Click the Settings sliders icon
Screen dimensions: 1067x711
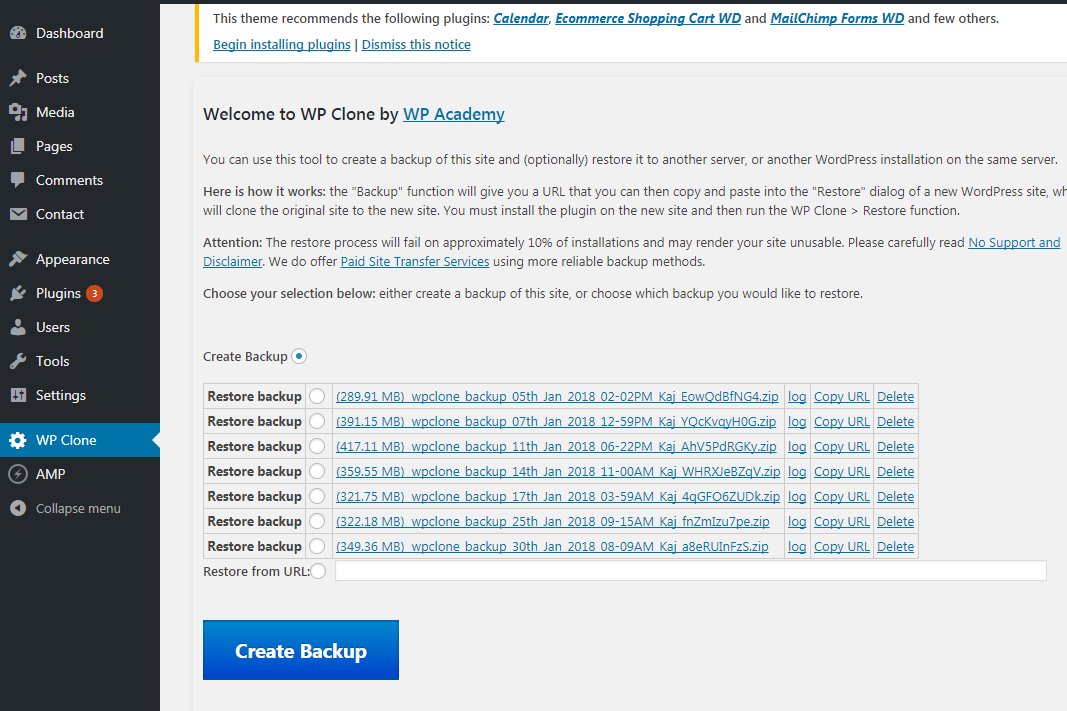18,395
